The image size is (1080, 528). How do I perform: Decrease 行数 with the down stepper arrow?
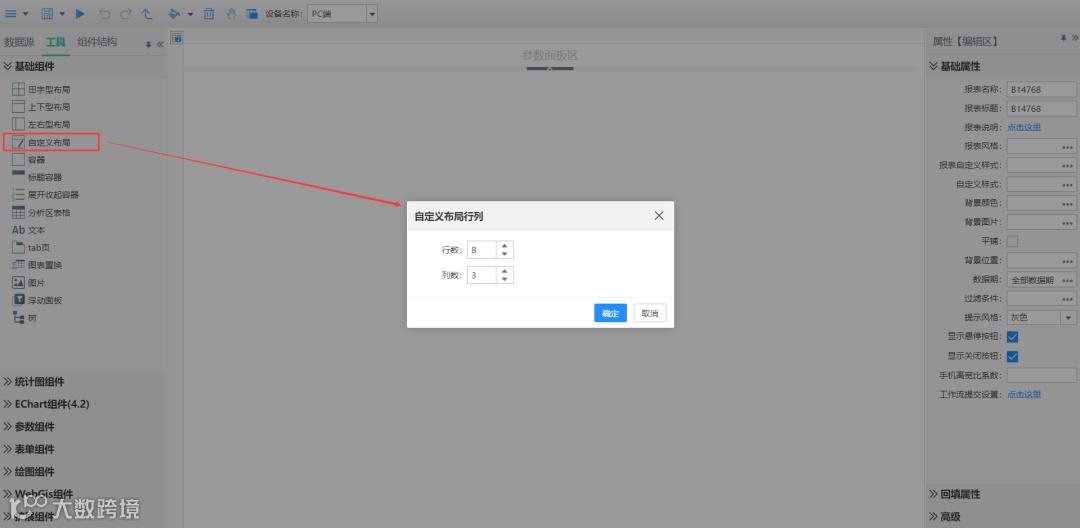(x=505, y=254)
